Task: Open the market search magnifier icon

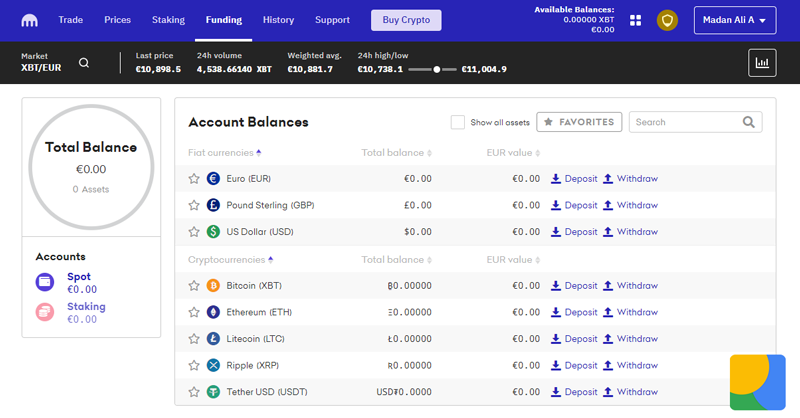Action: (x=84, y=63)
